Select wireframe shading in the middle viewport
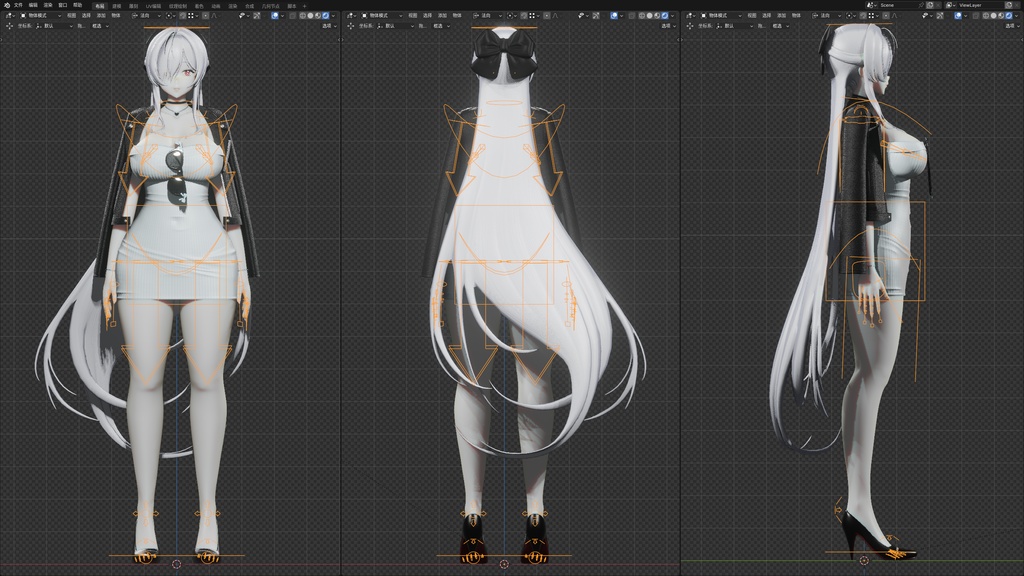 click(x=642, y=16)
